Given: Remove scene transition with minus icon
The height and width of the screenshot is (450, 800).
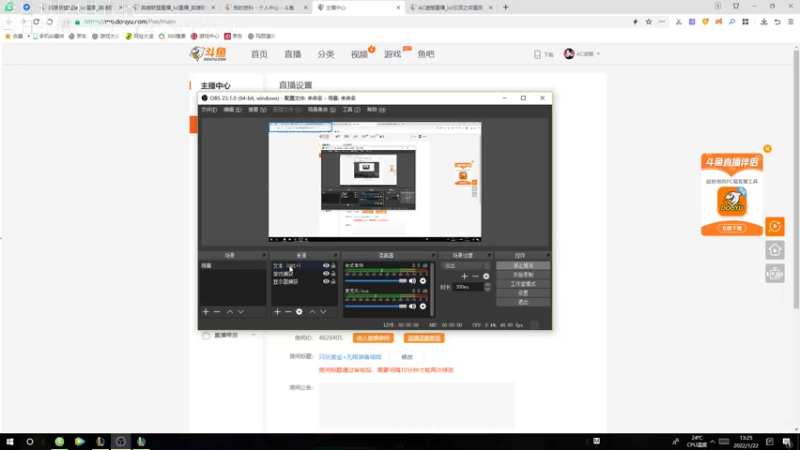Looking at the screenshot, I should (x=476, y=276).
